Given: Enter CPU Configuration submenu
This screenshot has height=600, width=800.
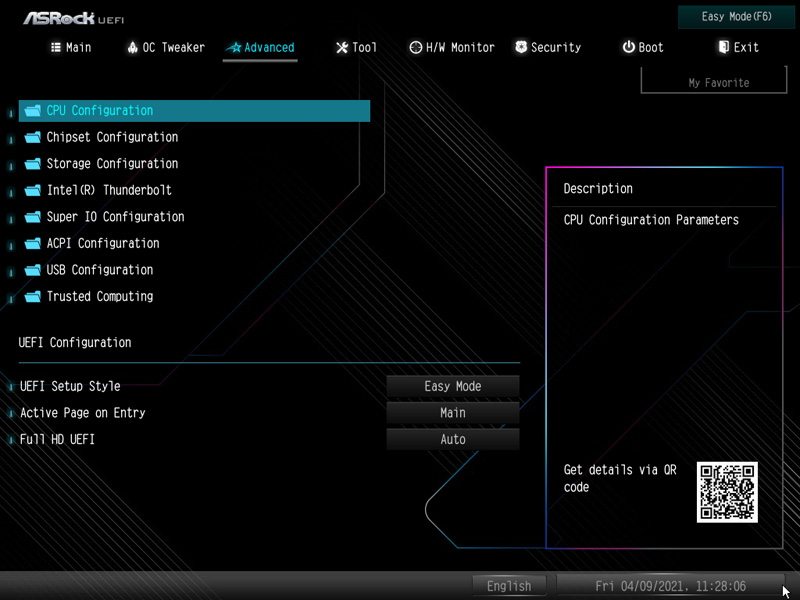Looking at the screenshot, I should click(194, 111).
